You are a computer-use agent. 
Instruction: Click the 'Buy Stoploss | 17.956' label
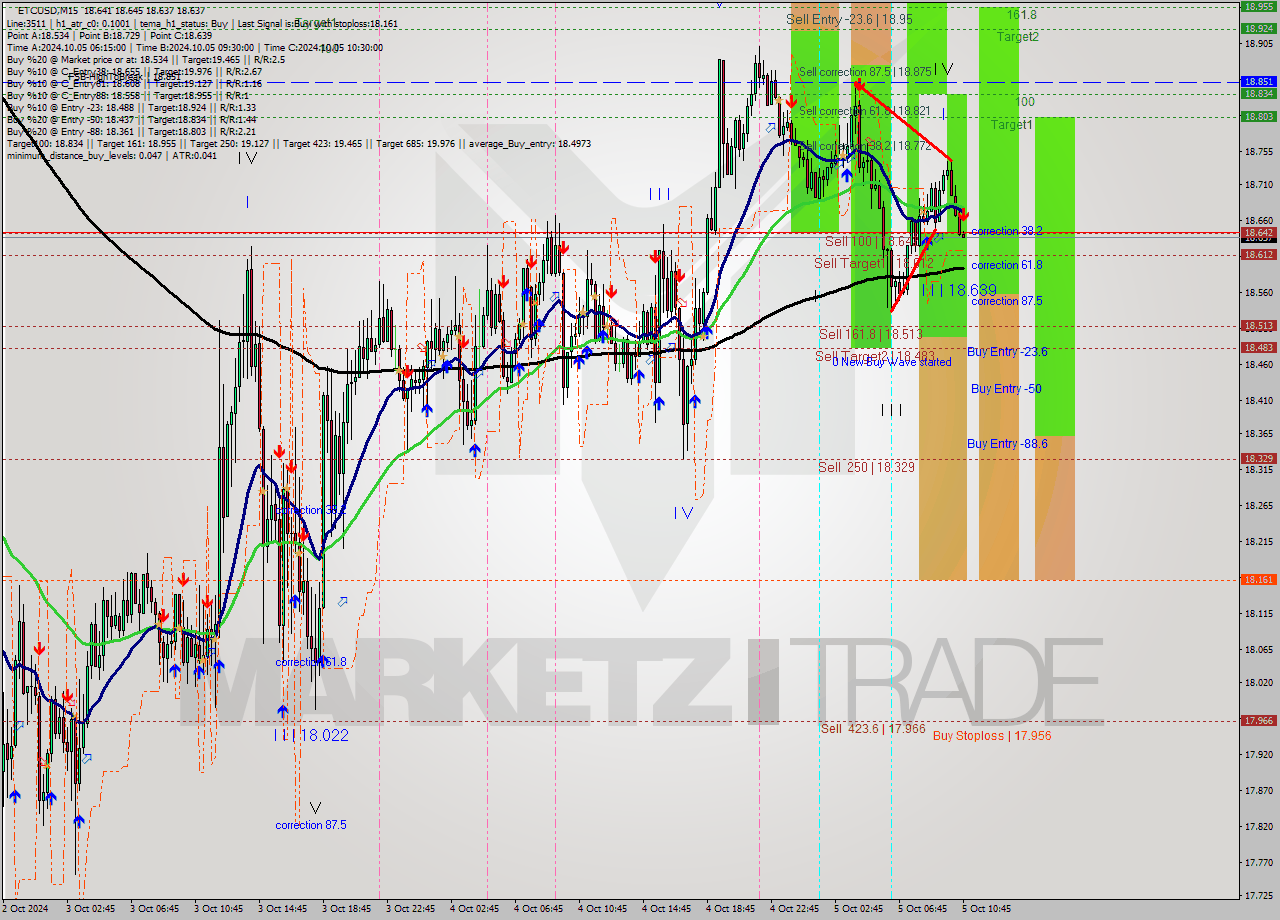click(992, 735)
